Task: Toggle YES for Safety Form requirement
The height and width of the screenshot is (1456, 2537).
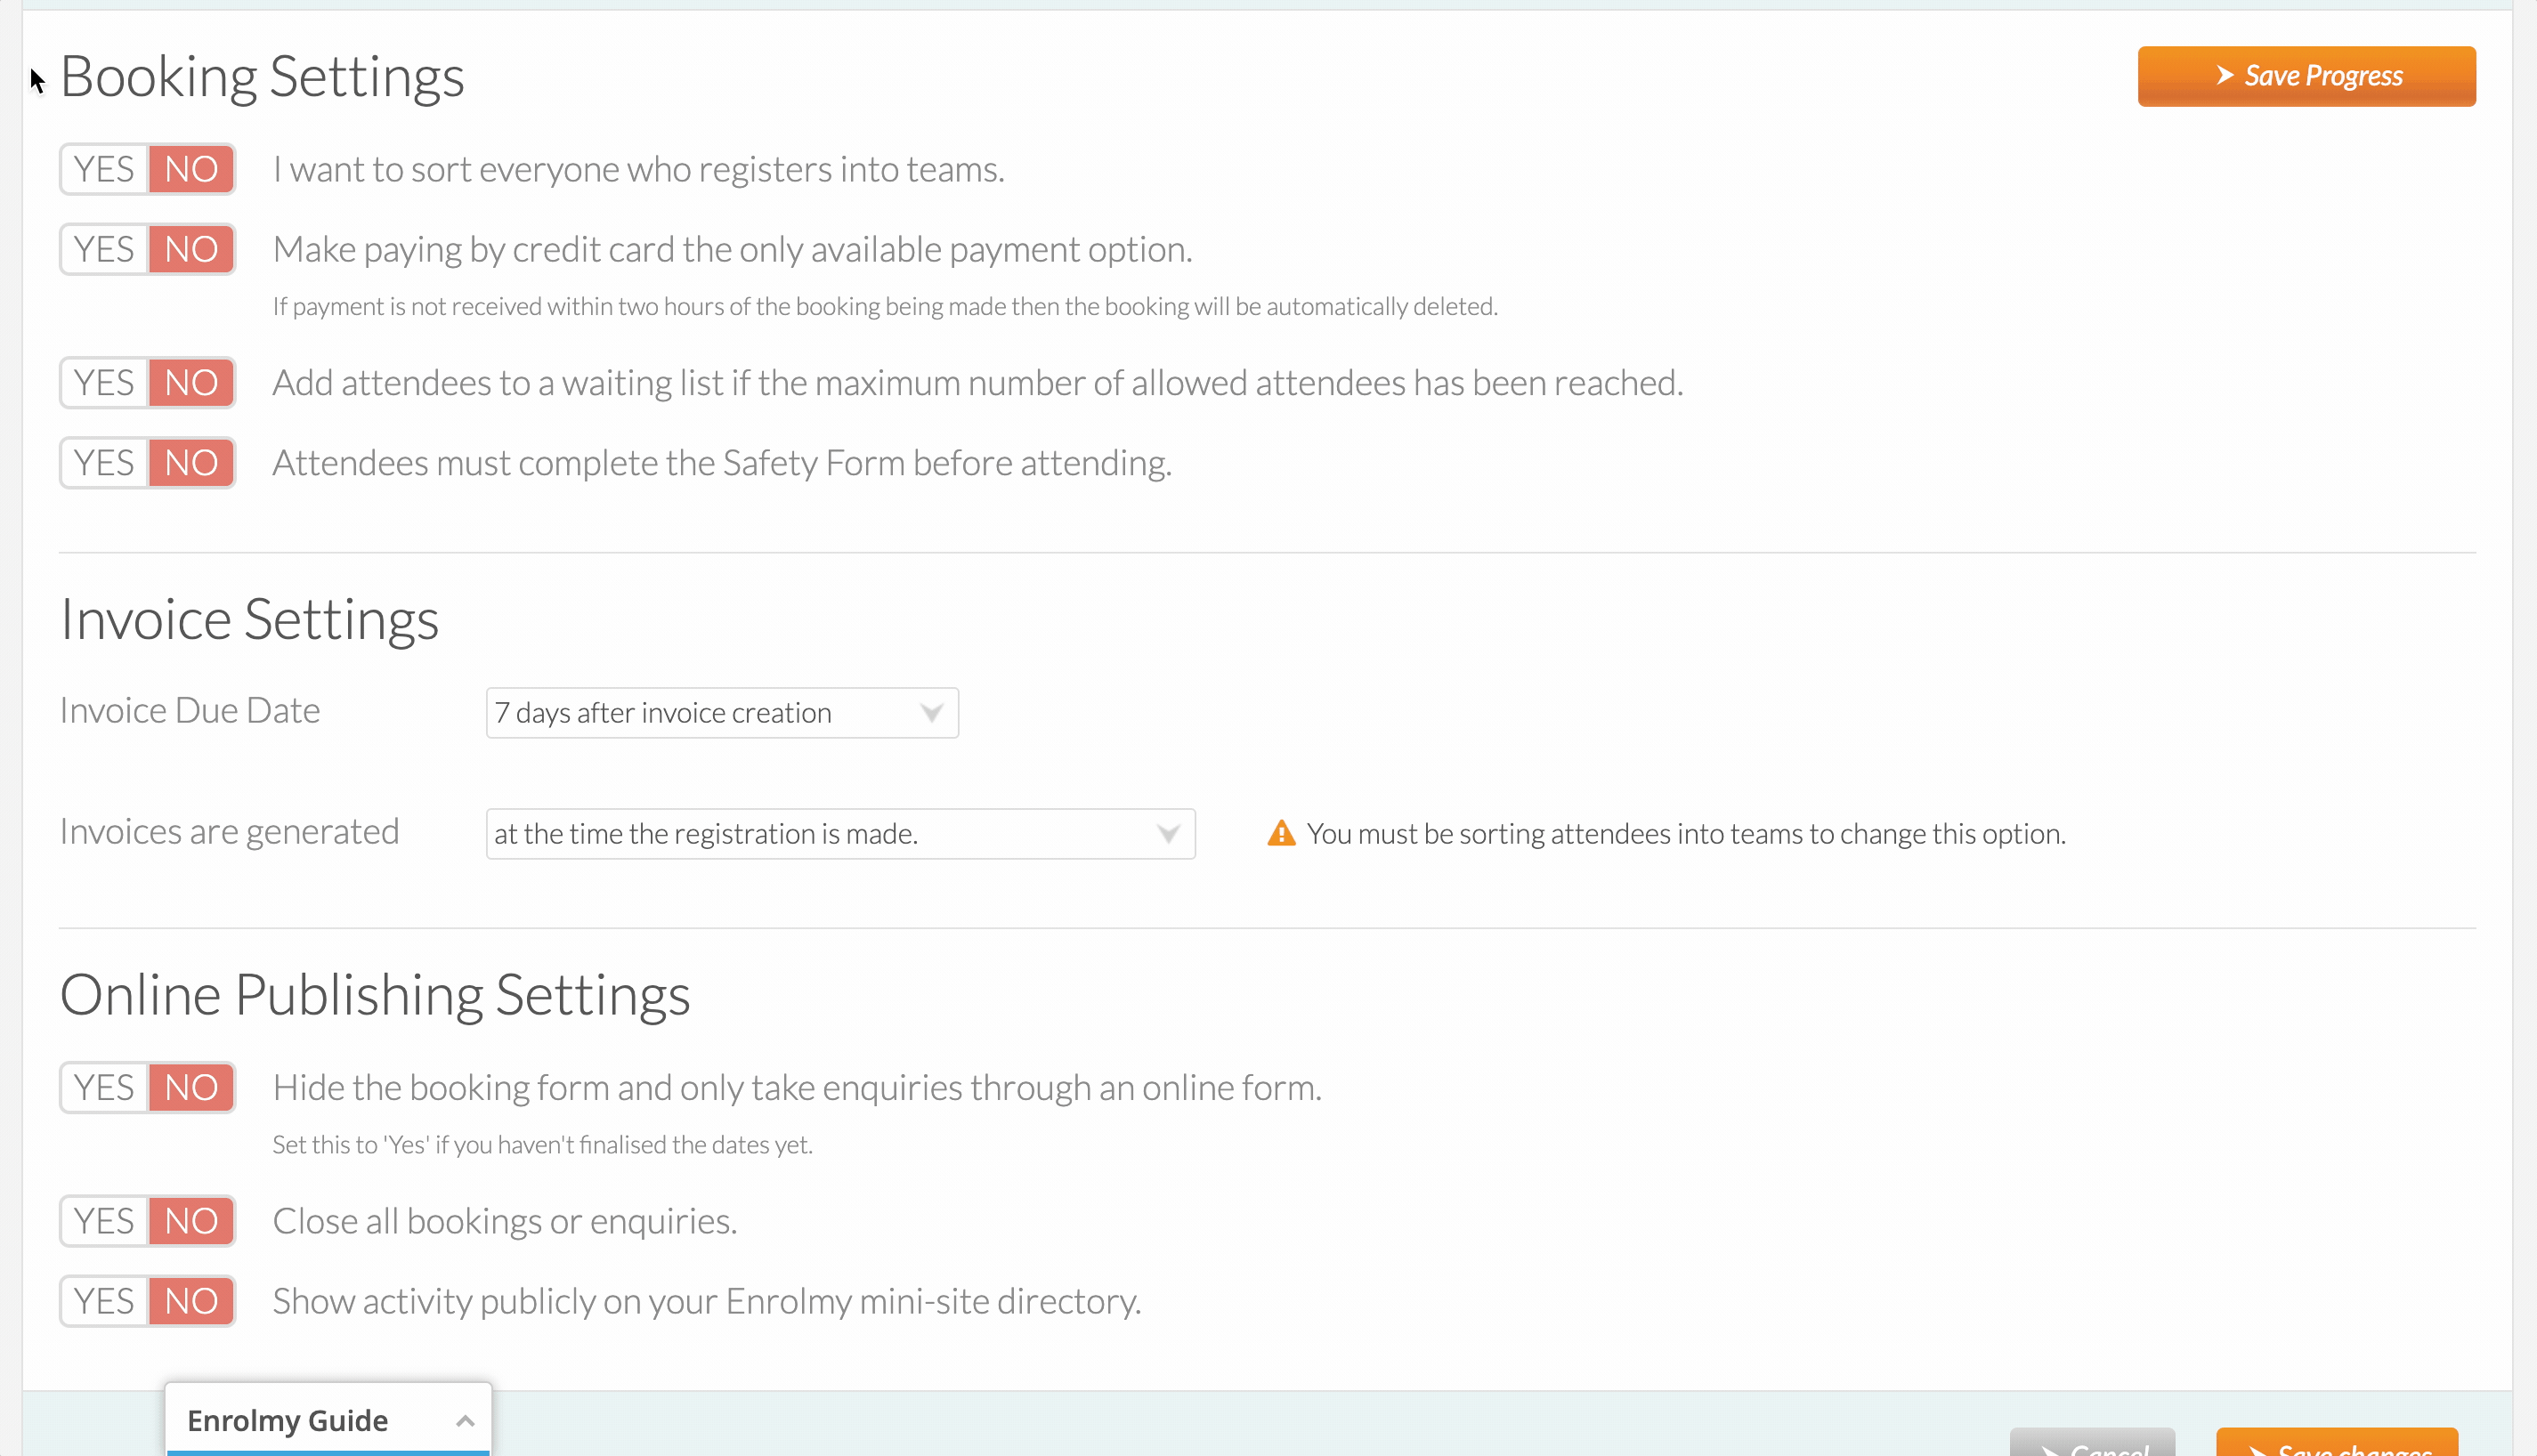Action: pyautogui.click(x=104, y=463)
